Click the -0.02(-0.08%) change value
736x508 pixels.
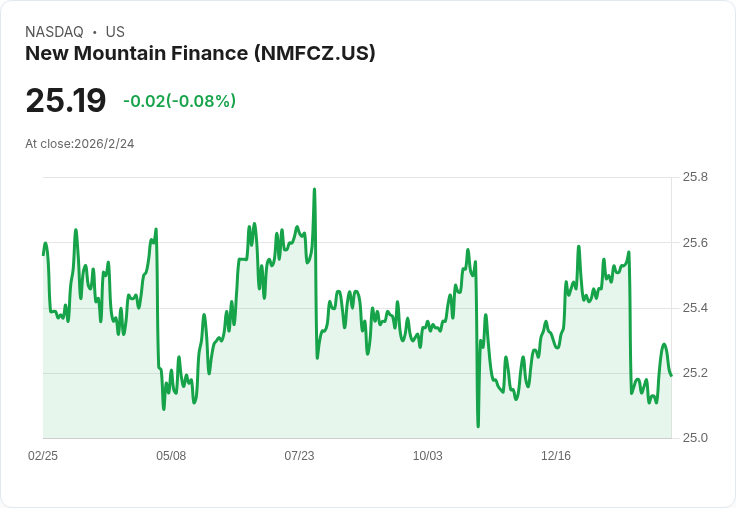coord(179,101)
